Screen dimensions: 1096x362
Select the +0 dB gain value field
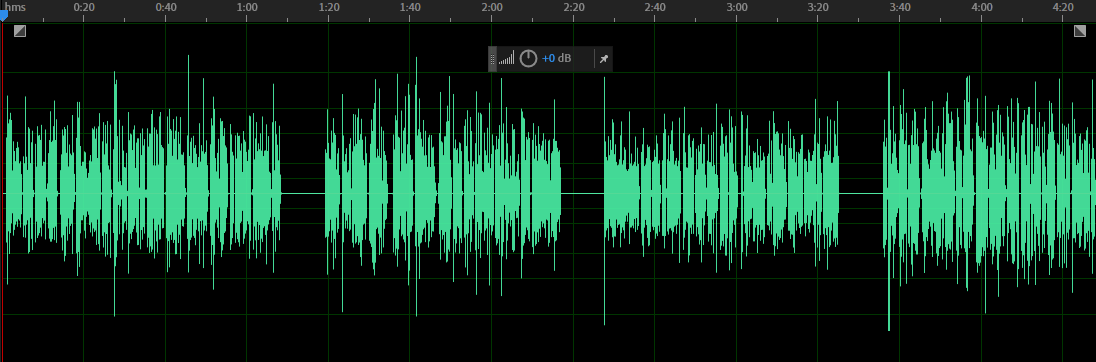pos(556,59)
